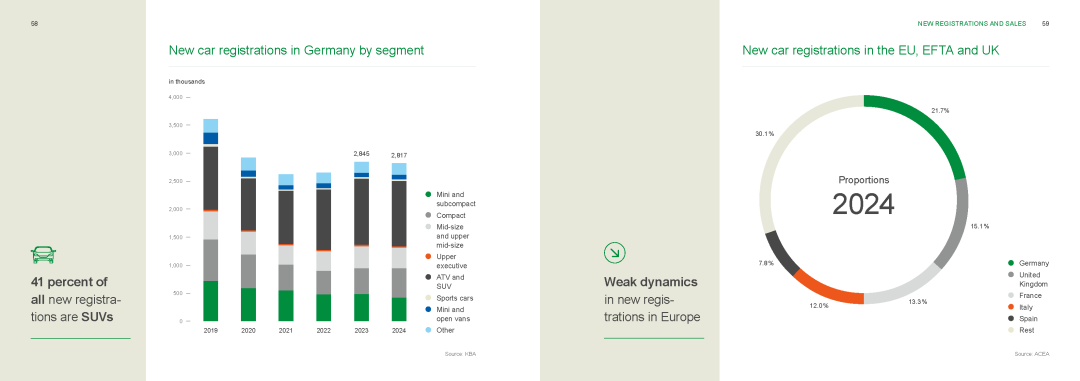
Task: Click the orange 12.0% Italy donut segment
Action: point(824,289)
